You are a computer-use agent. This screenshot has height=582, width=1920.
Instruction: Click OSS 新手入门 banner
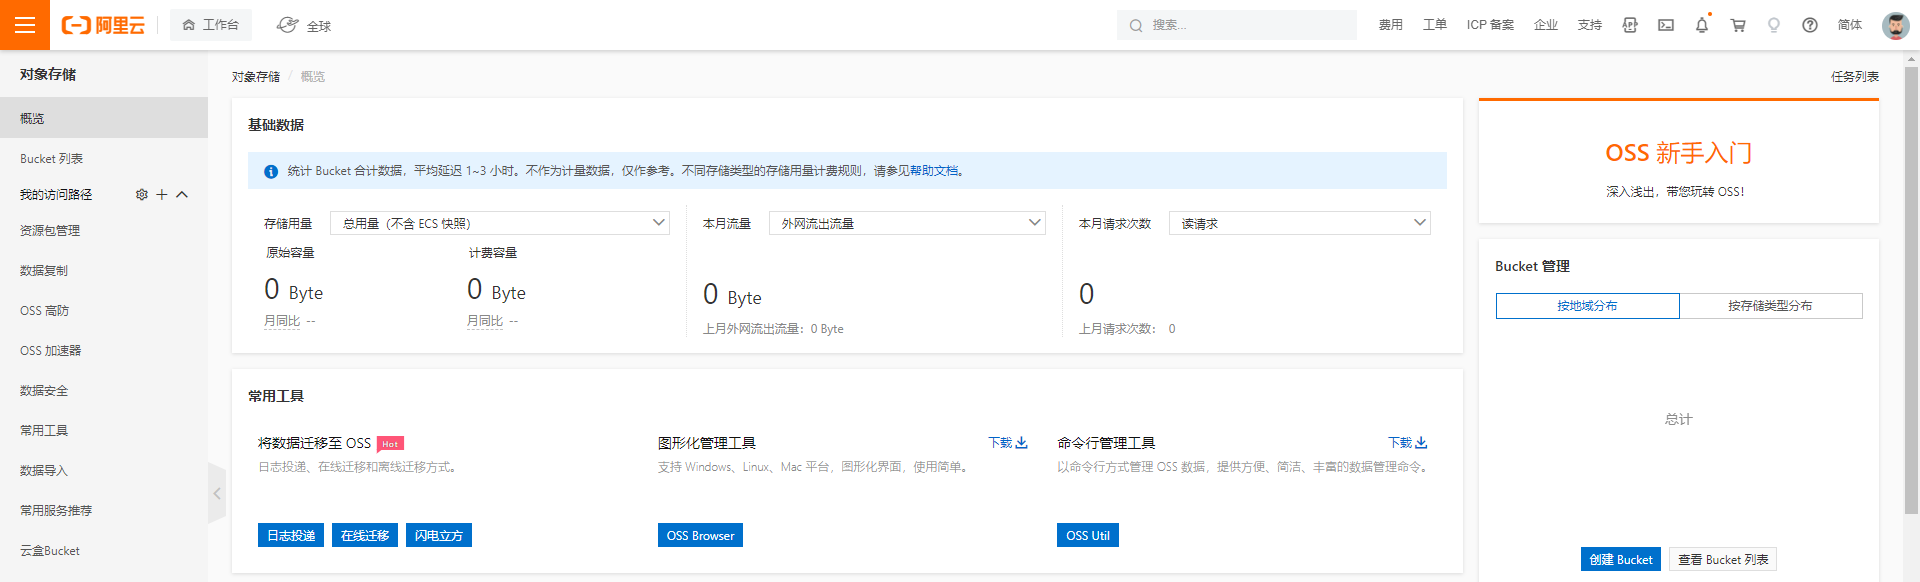point(1679,162)
